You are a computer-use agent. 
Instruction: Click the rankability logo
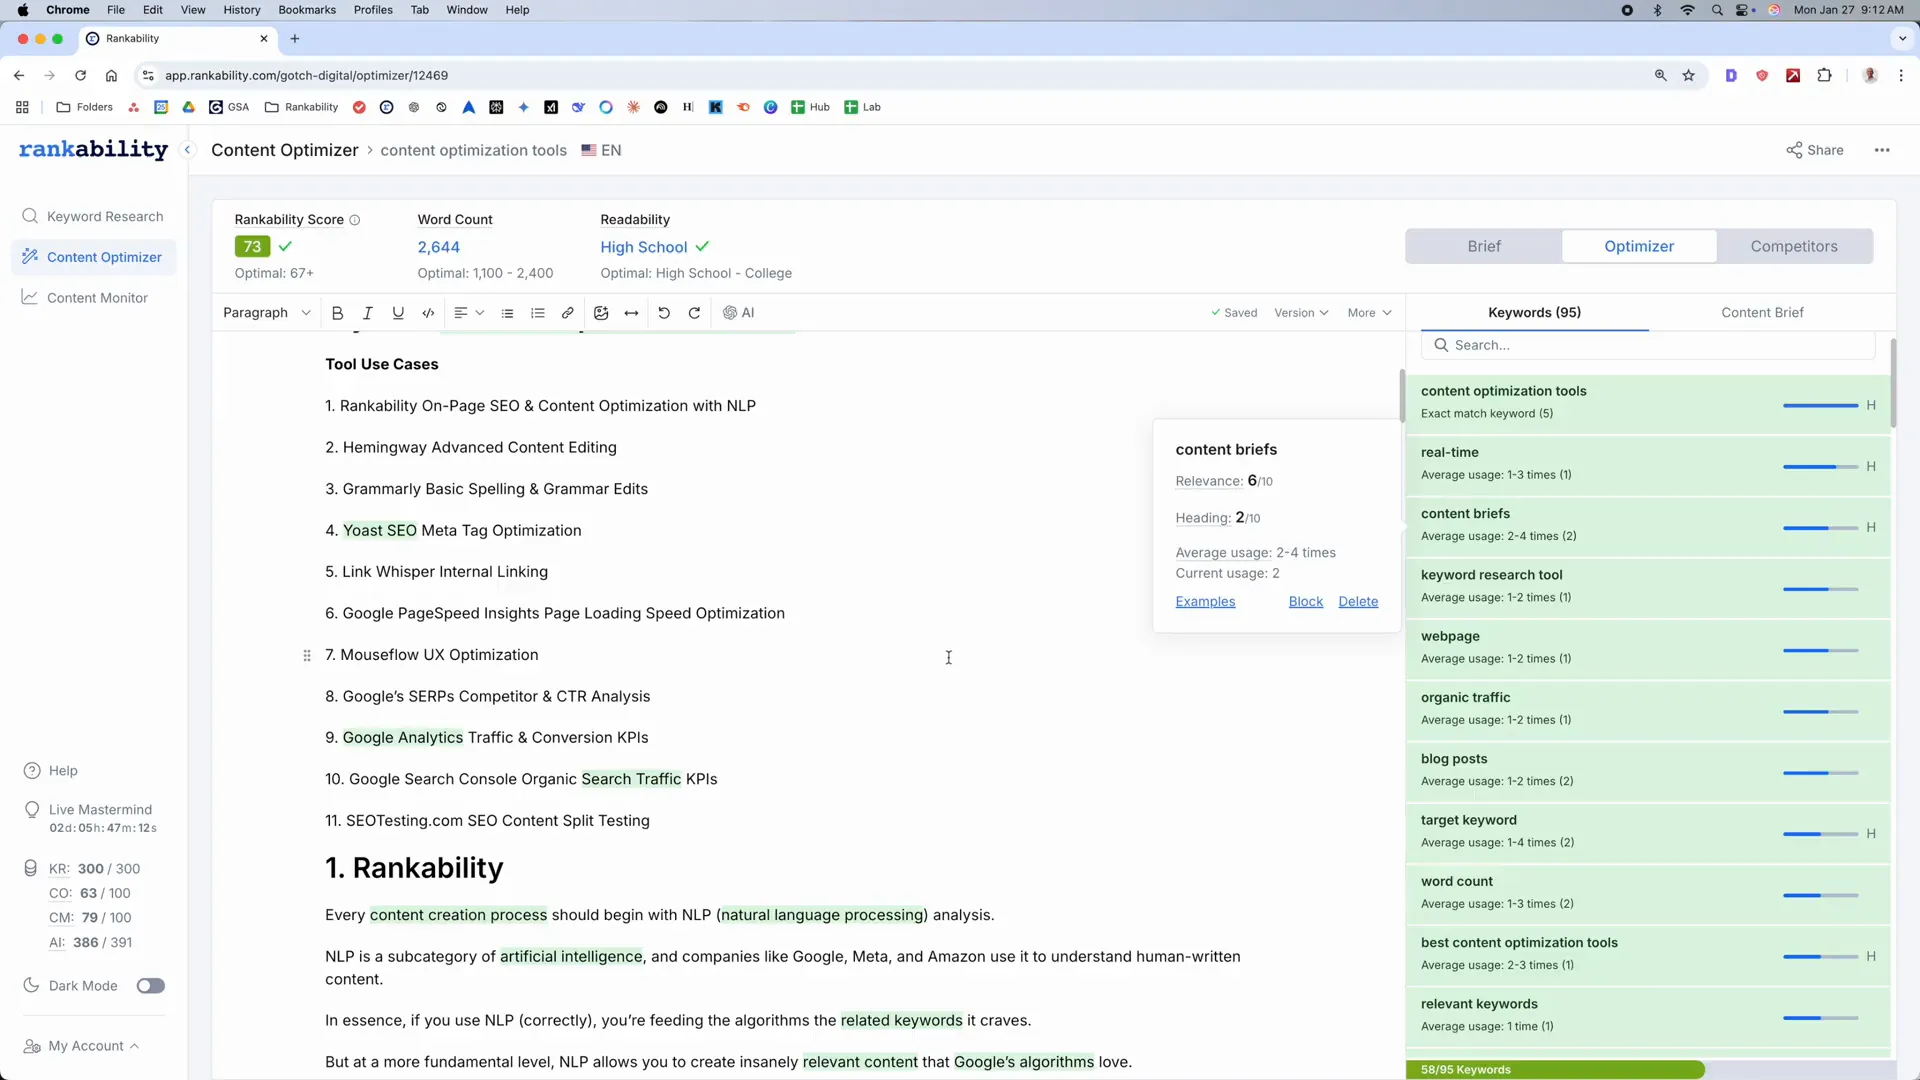click(93, 149)
